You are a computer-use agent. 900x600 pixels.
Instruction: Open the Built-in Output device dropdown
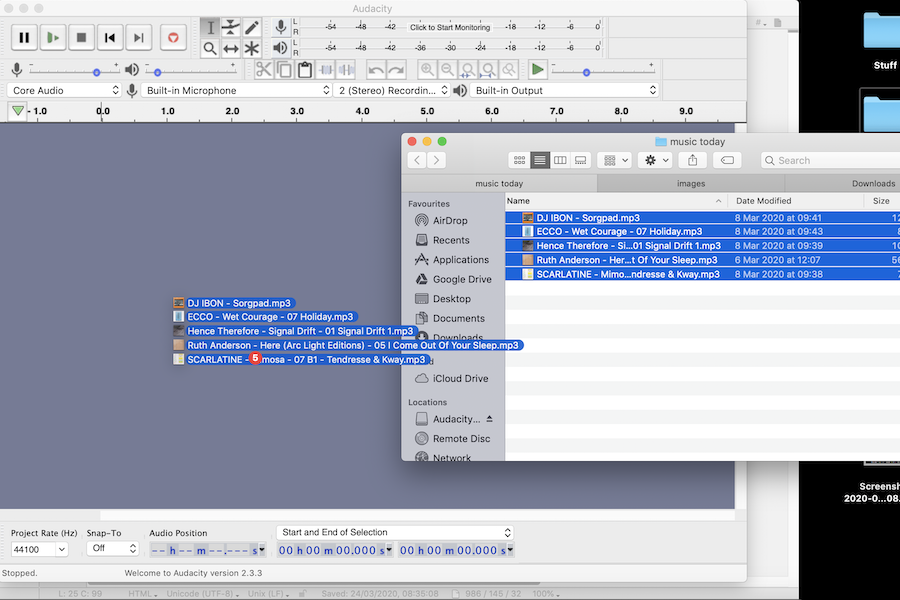(x=564, y=90)
